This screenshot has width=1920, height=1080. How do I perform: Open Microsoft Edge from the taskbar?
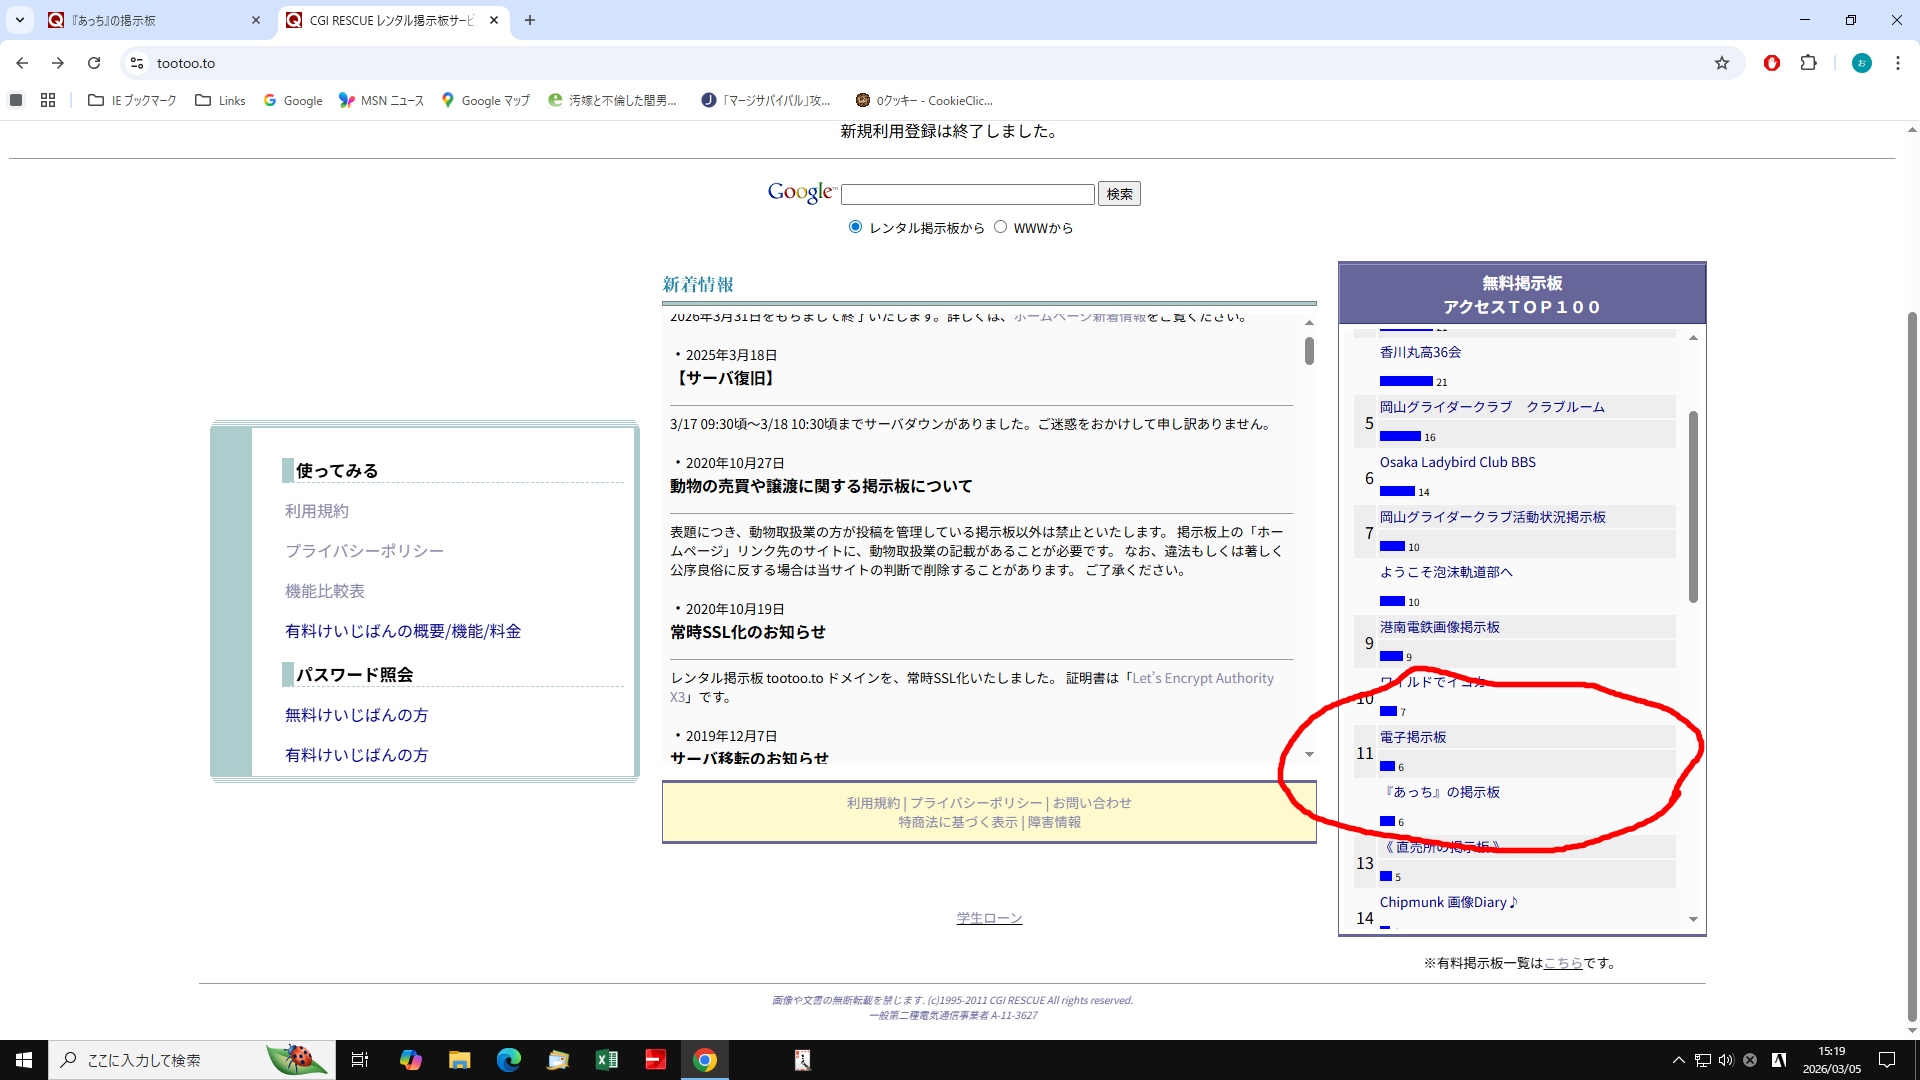click(509, 1060)
